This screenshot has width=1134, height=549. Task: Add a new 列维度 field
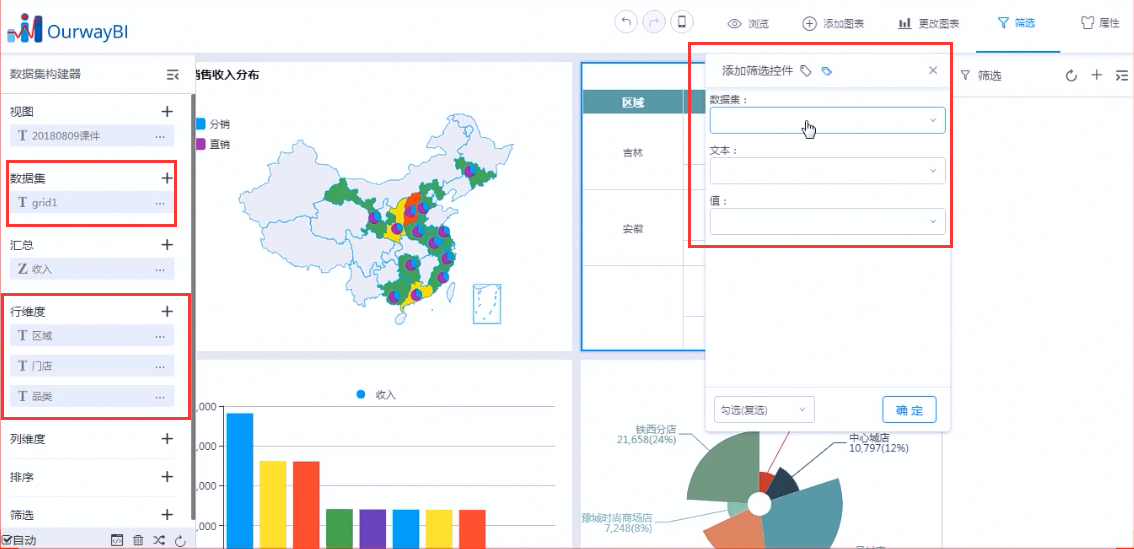pyautogui.click(x=167, y=439)
